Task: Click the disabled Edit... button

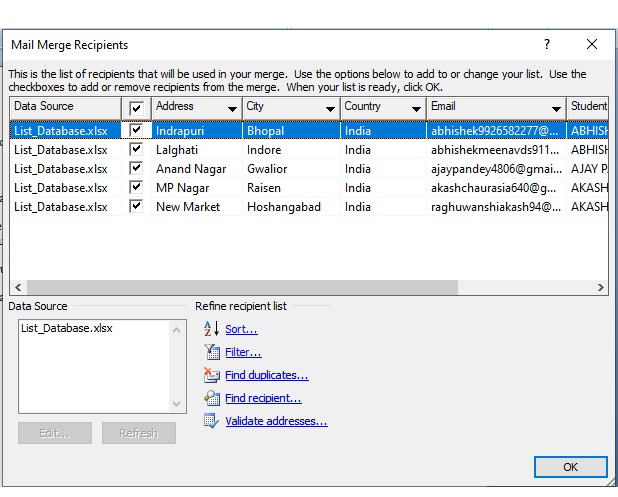Action: pyautogui.click(x=55, y=433)
